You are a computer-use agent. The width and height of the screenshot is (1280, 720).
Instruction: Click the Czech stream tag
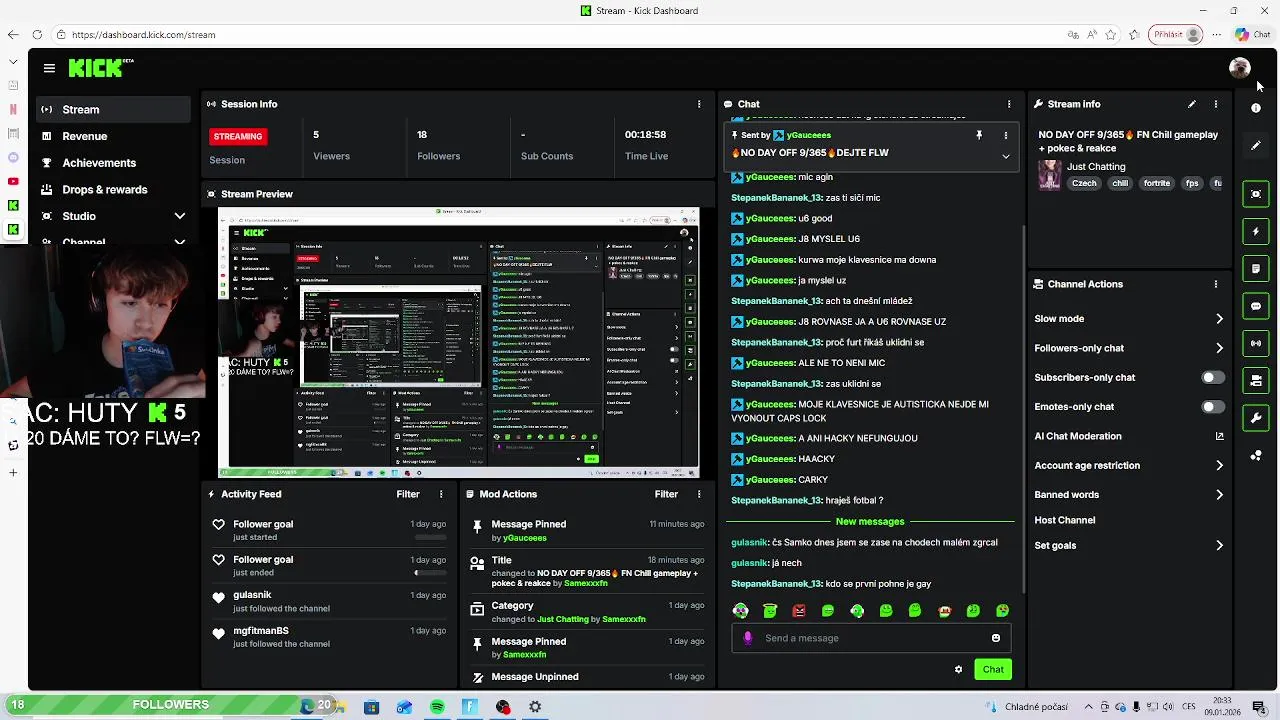(x=1084, y=184)
